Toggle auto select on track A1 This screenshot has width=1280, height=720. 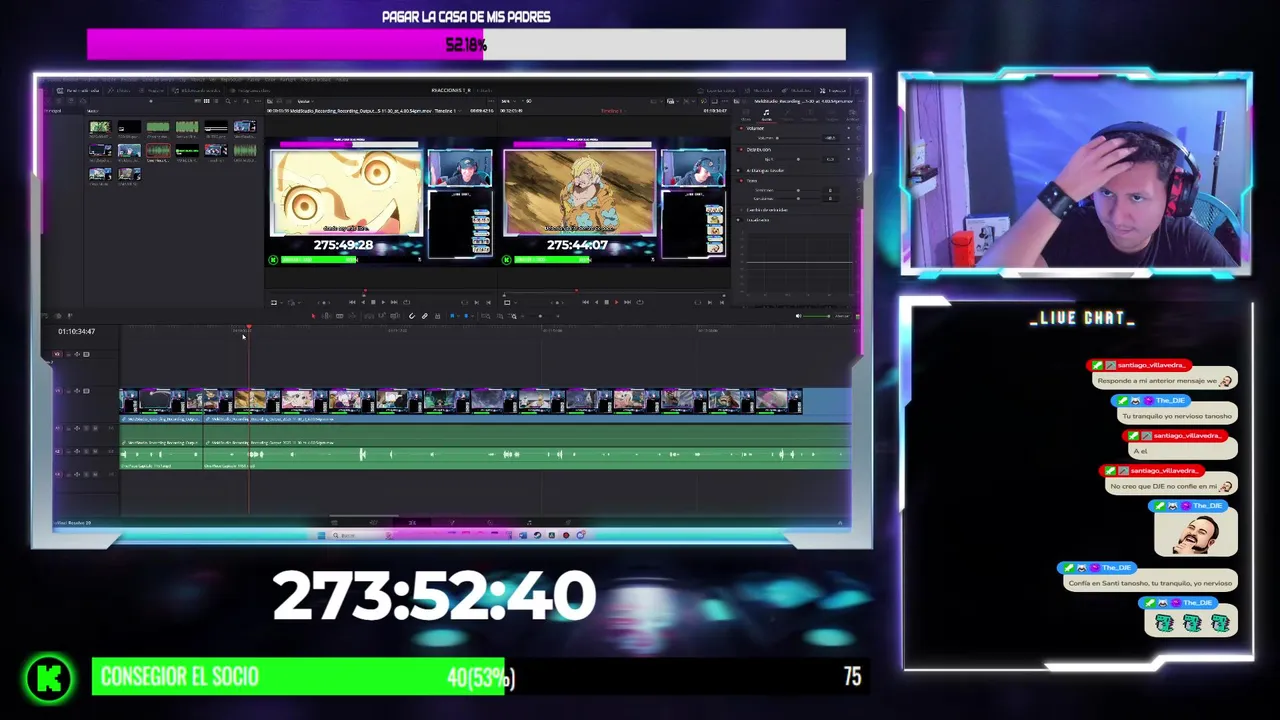click(77, 428)
